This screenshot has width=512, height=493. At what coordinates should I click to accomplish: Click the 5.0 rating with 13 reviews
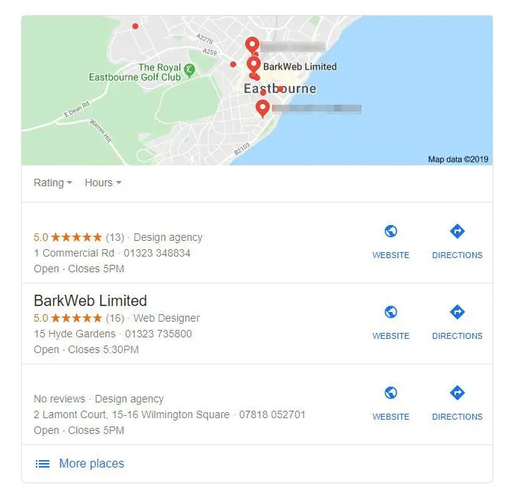click(x=79, y=237)
